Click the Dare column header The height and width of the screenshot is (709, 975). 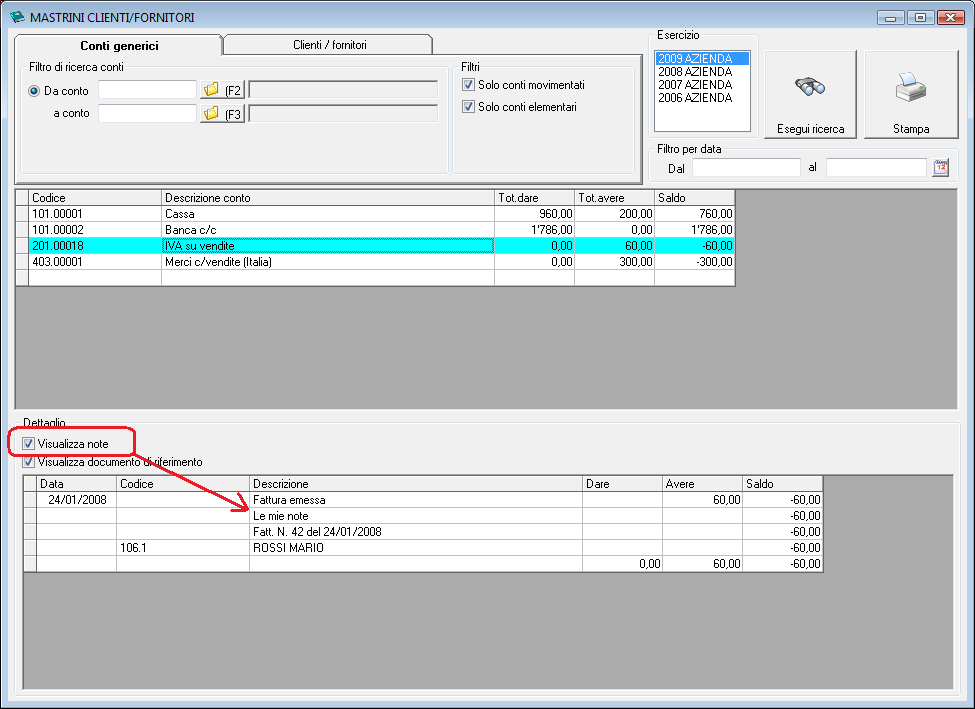[622, 484]
